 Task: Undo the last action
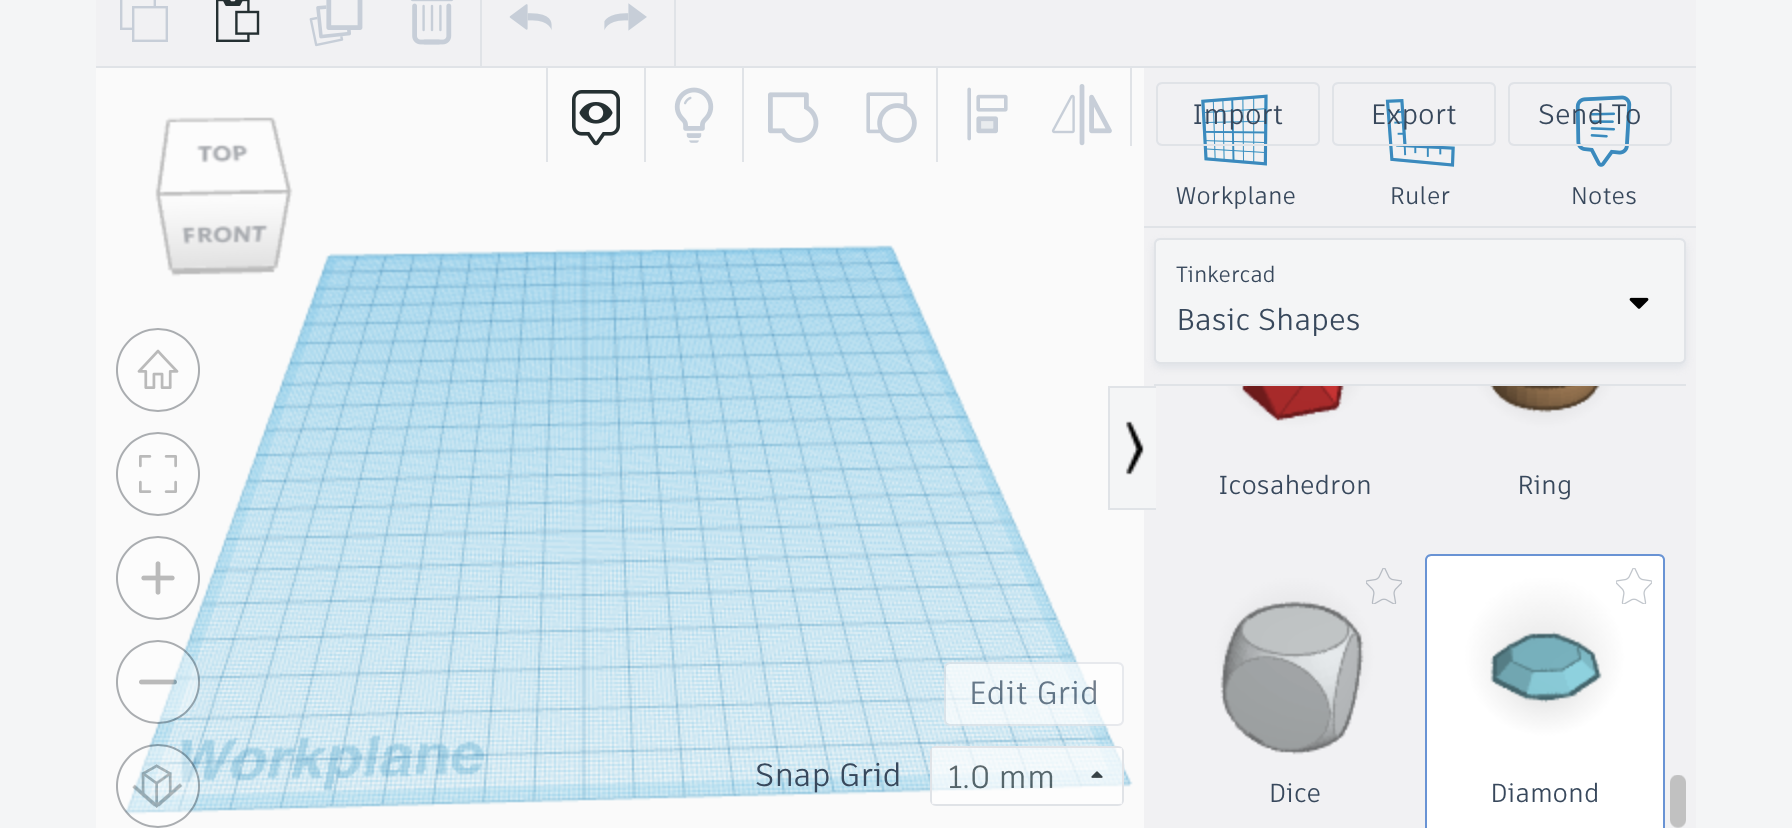click(531, 18)
